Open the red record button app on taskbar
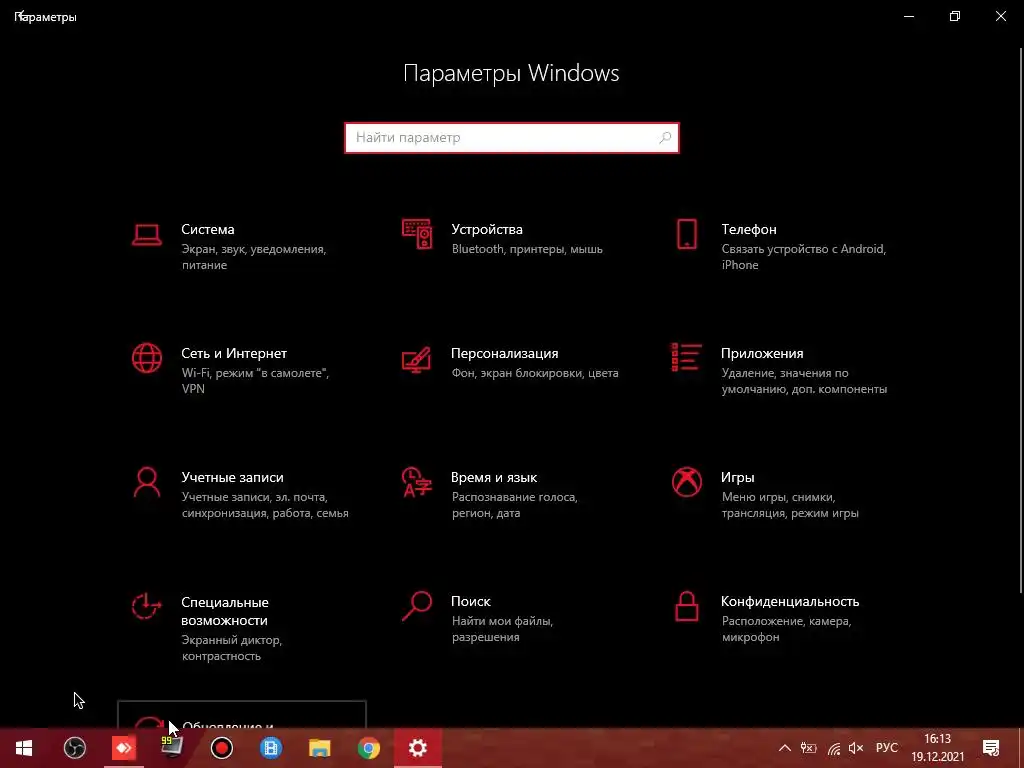Screen dimensions: 1024x768 click(x=222, y=748)
